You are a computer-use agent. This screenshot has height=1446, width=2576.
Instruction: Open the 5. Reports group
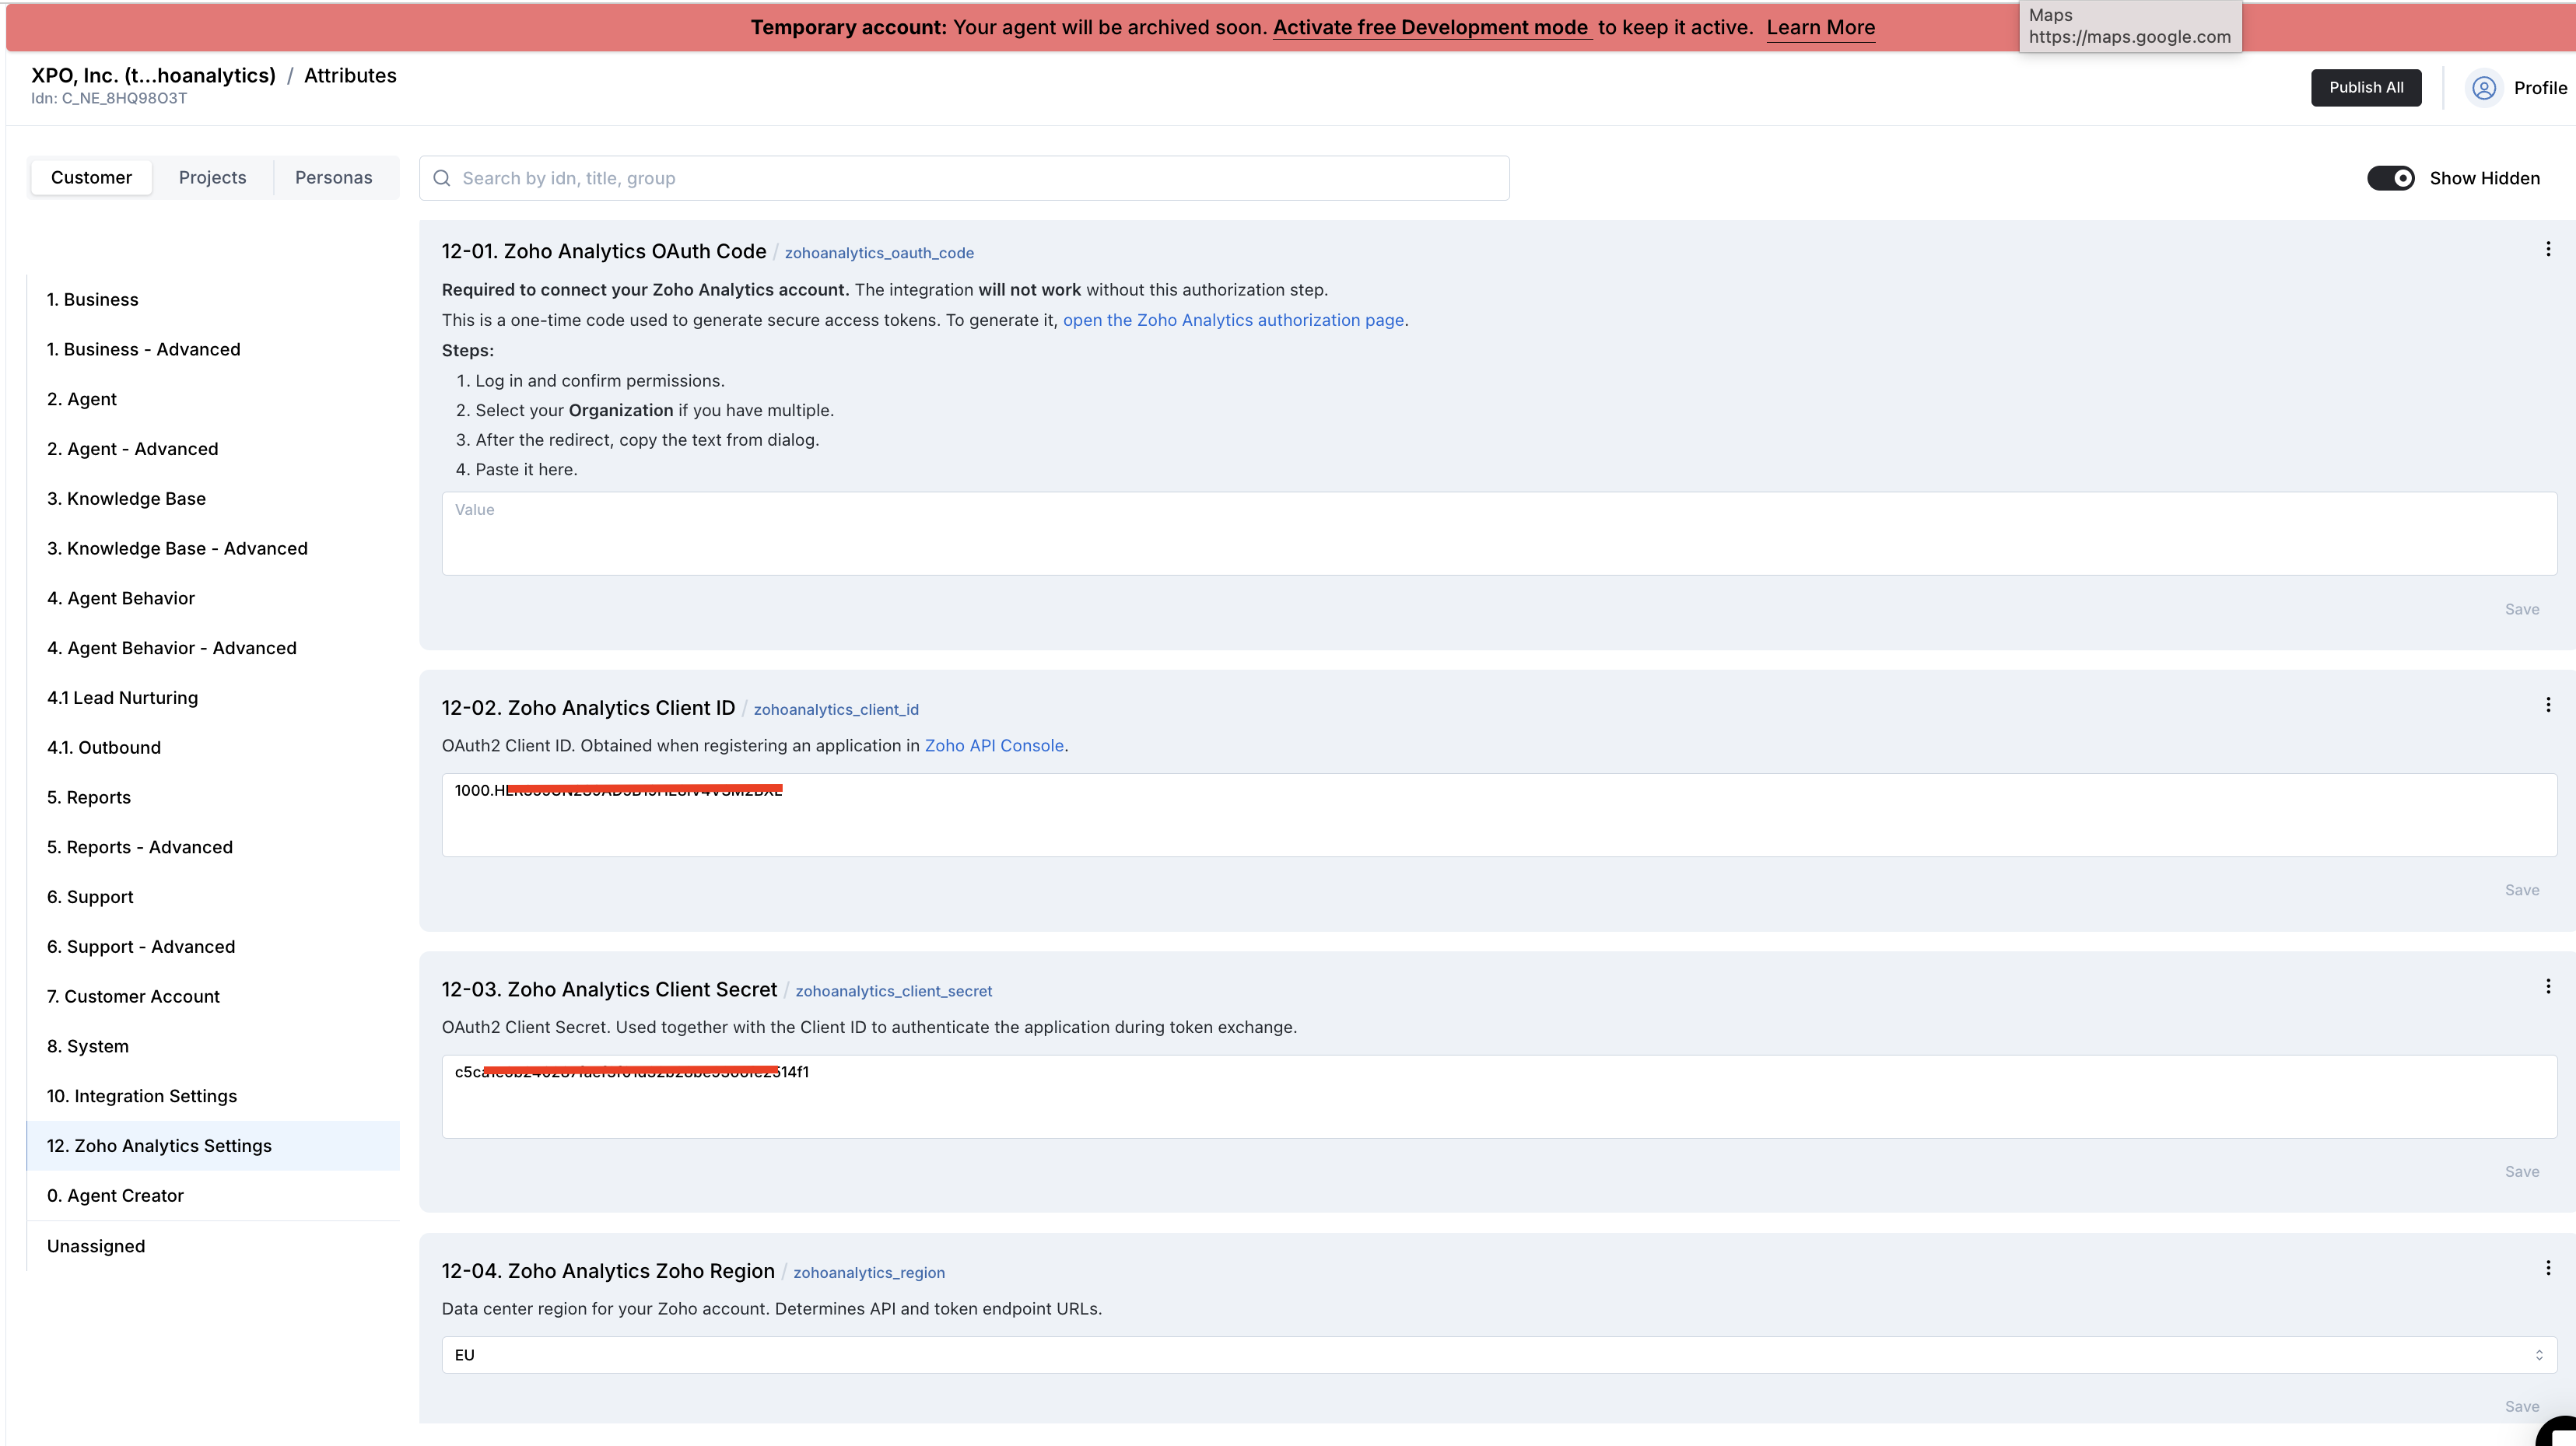pyautogui.click(x=213, y=798)
